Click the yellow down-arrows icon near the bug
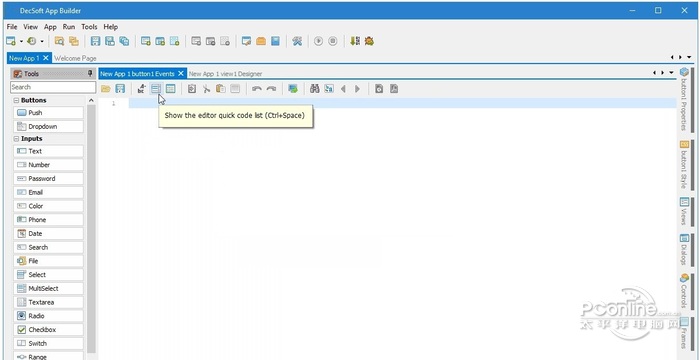 pyautogui.click(x=354, y=41)
